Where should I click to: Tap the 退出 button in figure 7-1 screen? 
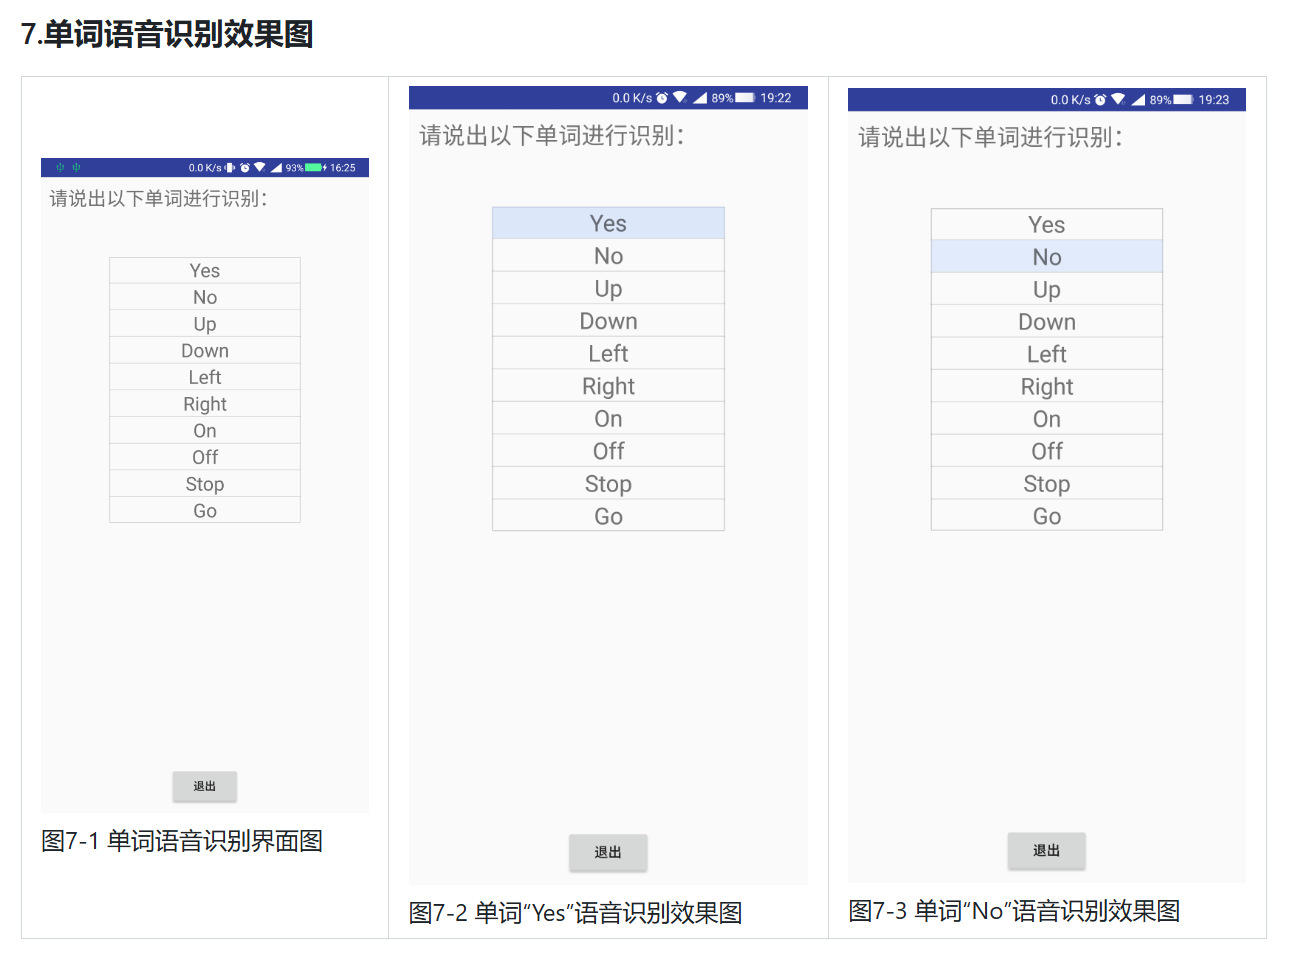click(205, 786)
